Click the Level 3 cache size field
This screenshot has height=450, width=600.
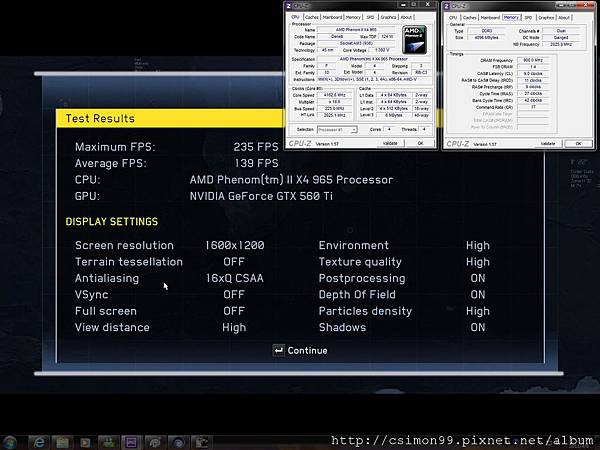(393, 115)
